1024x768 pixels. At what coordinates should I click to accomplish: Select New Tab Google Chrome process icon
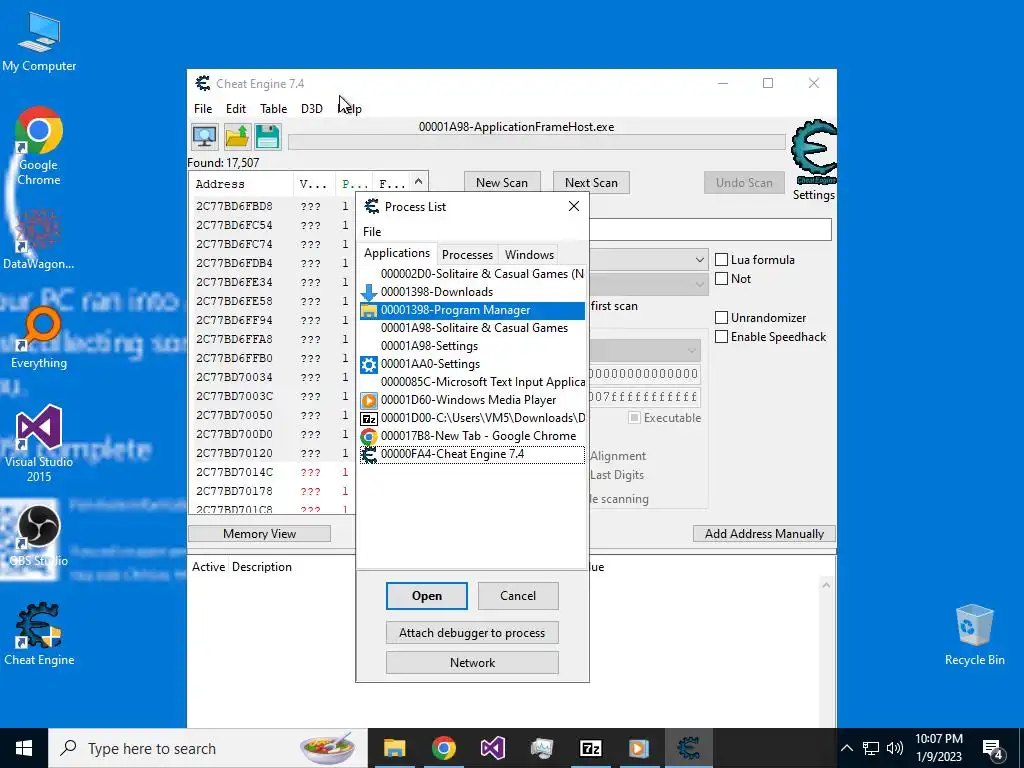click(369, 436)
